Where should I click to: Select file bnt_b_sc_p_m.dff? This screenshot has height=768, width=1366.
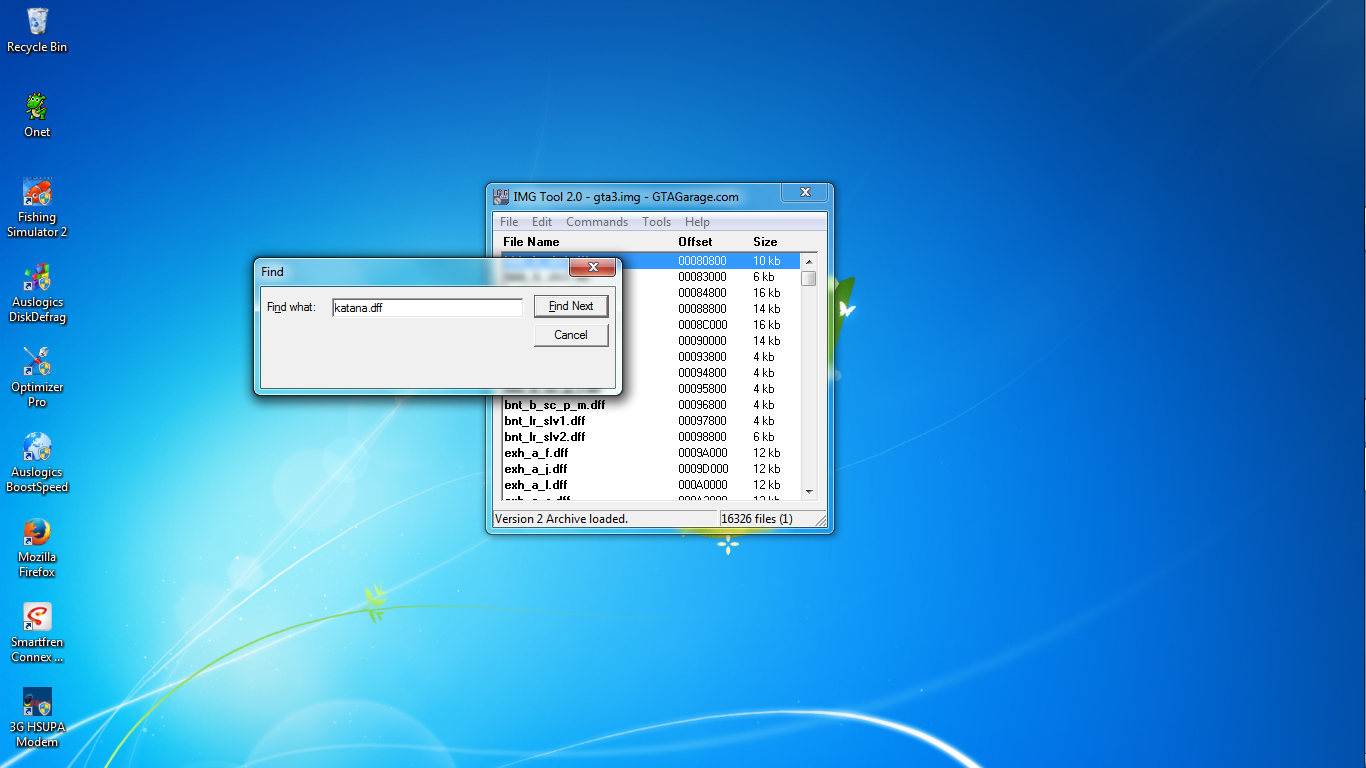(554, 405)
